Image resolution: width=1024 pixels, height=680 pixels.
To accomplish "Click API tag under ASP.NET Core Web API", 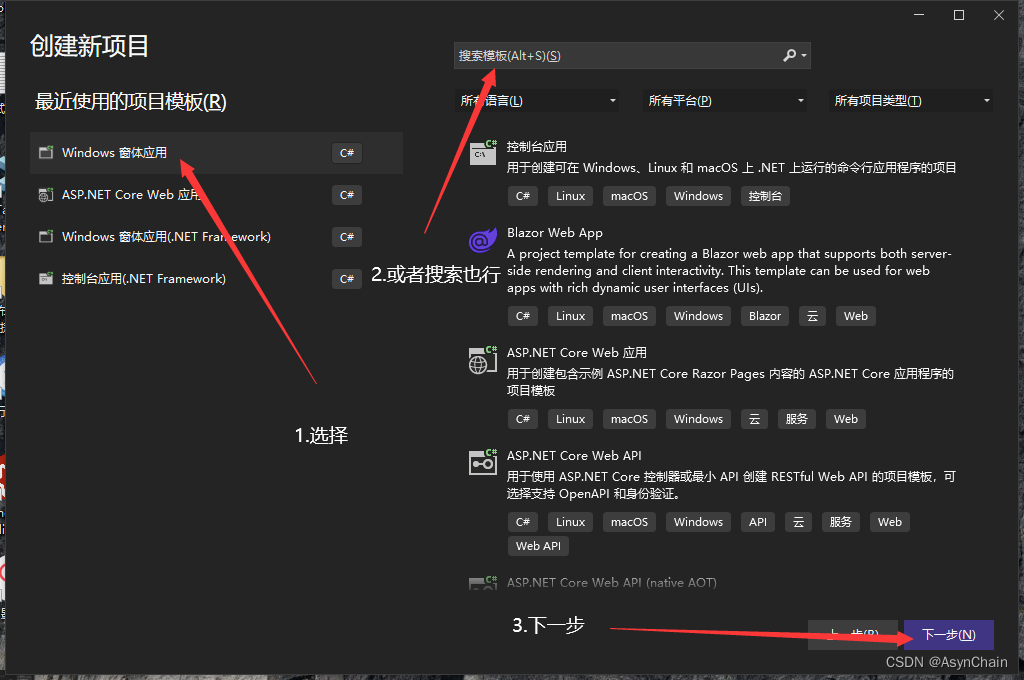I will (x=758, y=522).
